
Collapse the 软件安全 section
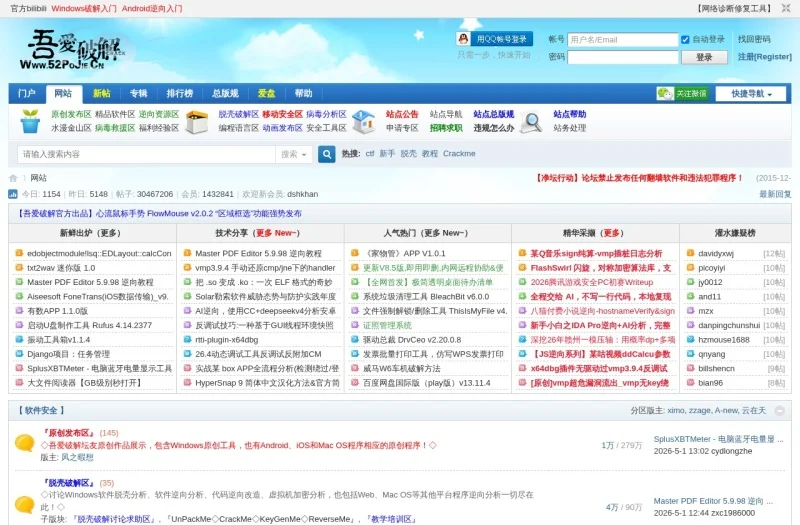pos(780,411)
